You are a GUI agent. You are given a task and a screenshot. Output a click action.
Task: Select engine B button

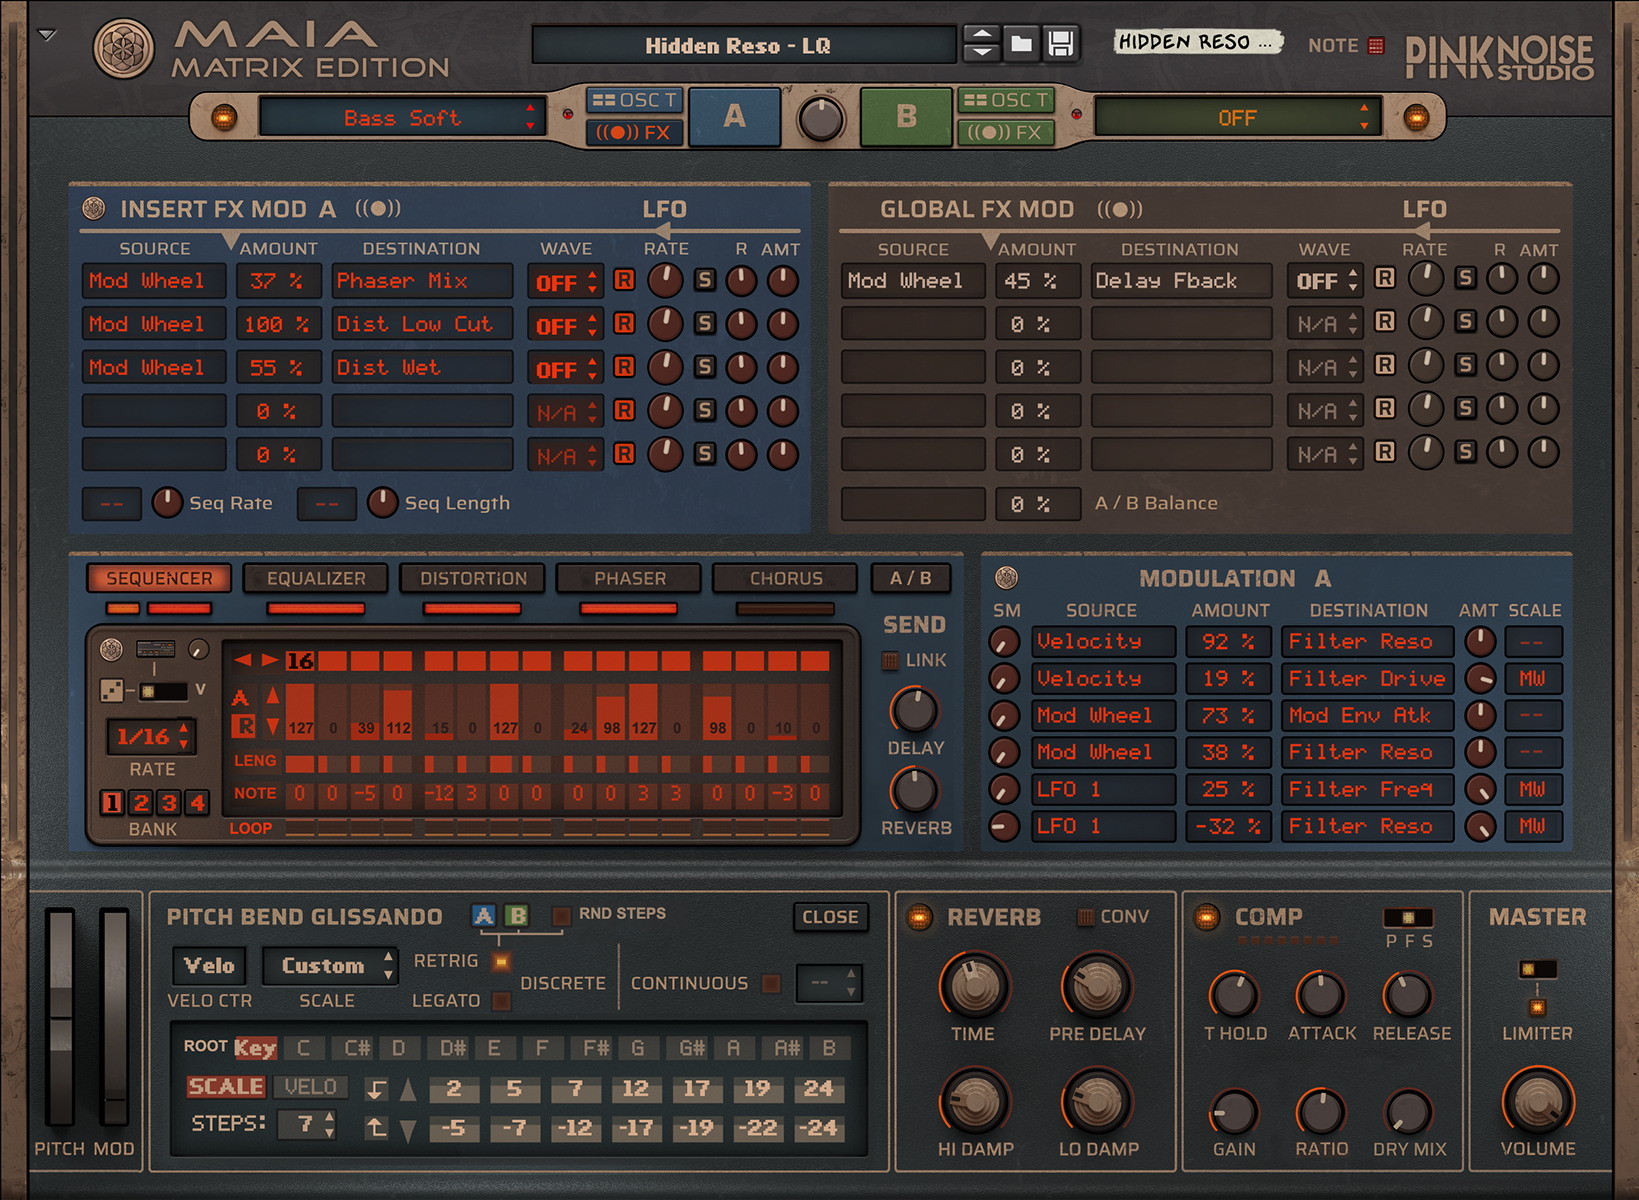click(906, 117)
